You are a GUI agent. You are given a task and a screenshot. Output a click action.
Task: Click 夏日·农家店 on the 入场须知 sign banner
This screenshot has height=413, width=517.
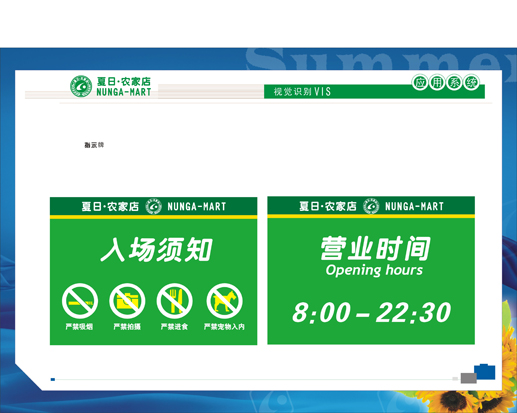[x=110, y=207]
